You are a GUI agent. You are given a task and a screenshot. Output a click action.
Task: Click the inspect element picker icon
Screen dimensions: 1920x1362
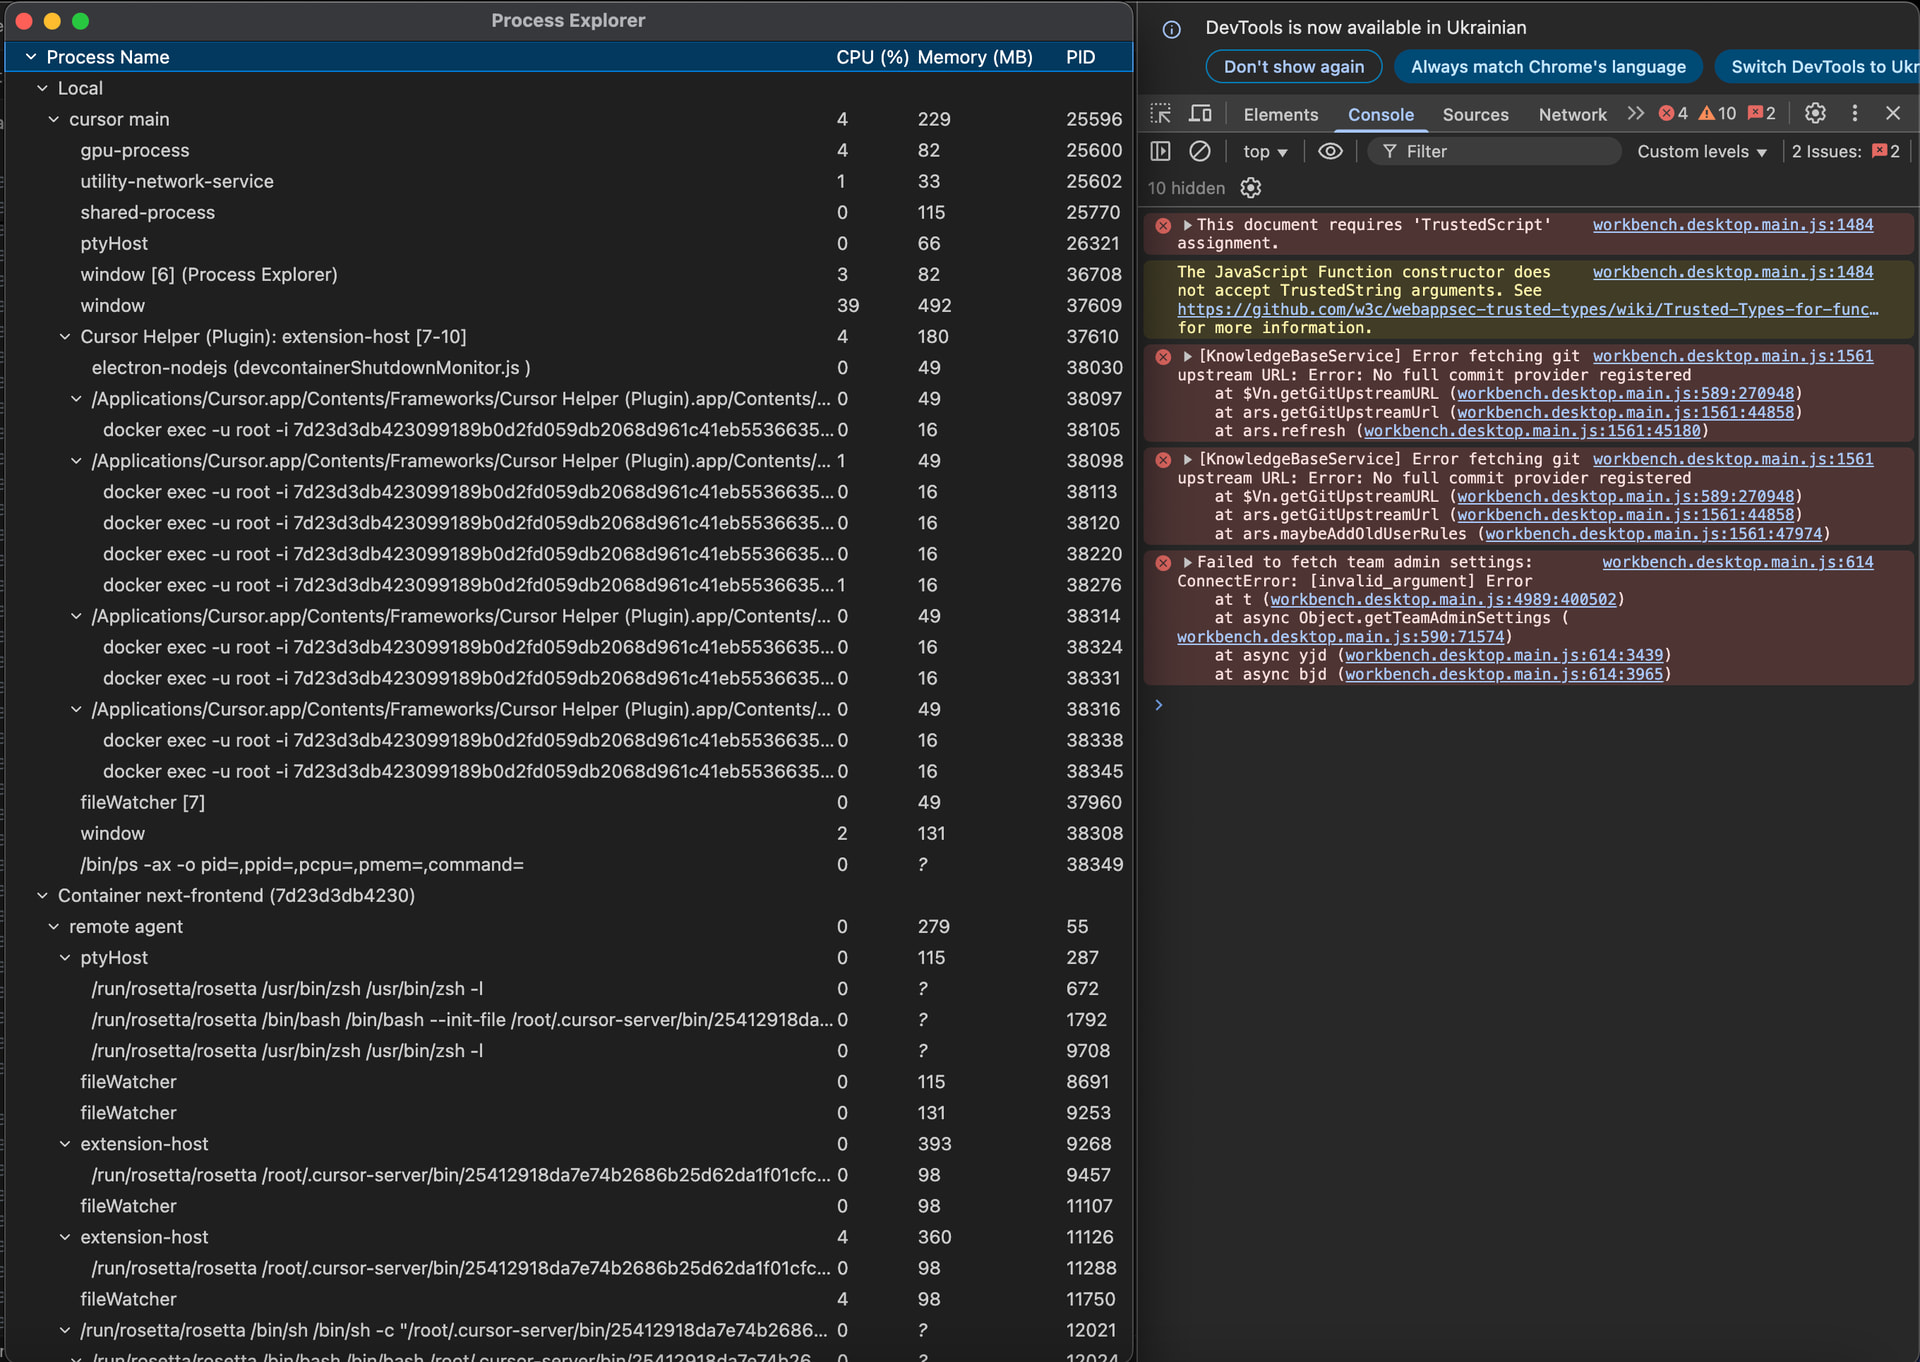tap(1160, 114)
